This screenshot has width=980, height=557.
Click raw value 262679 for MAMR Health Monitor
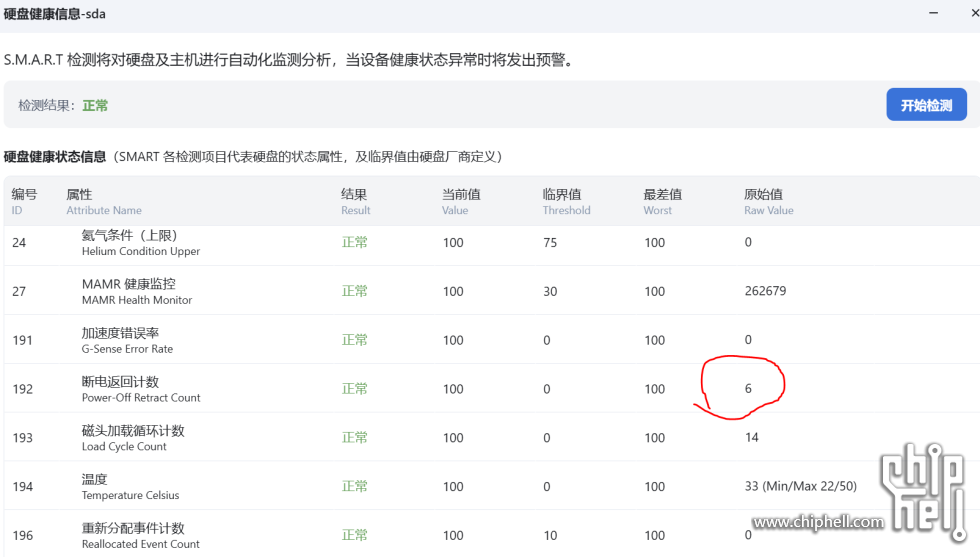pyautogui.click(x=765, y=291)
